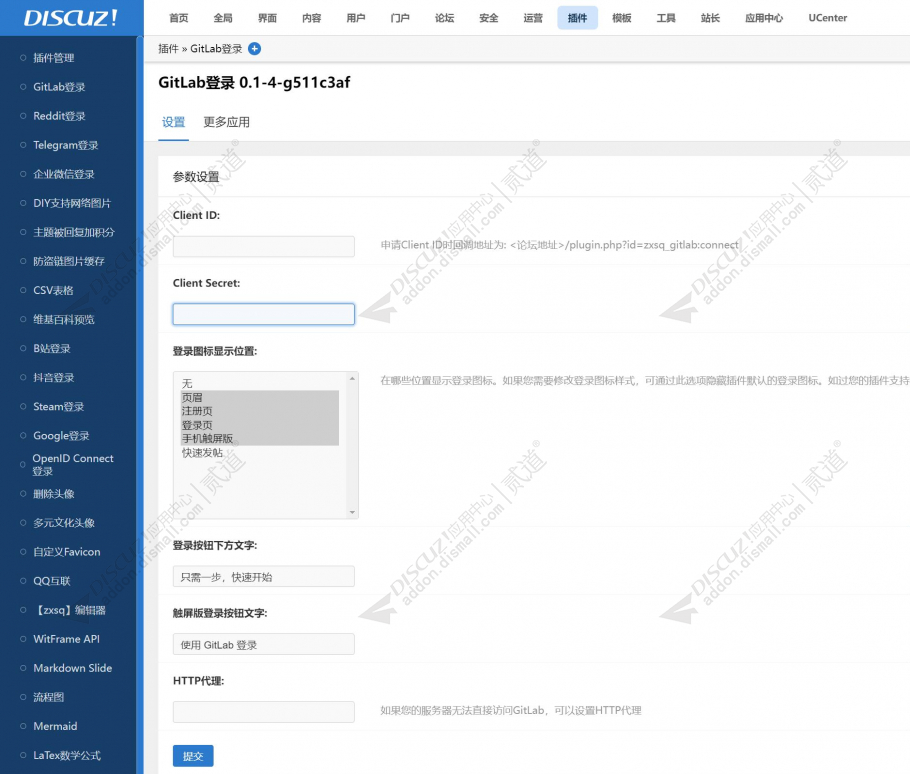Select the highlighted 插件 top menu
This screenshot has height=774, width=910.
point(577,18)
